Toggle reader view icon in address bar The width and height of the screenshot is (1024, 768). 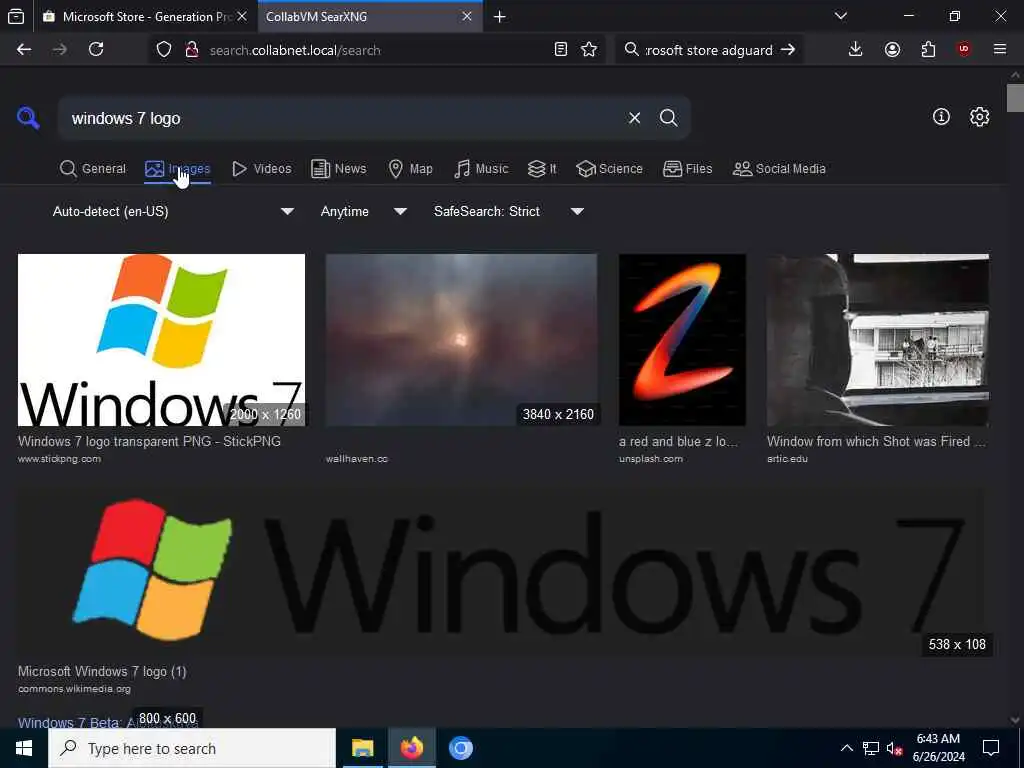pos(560,50)
